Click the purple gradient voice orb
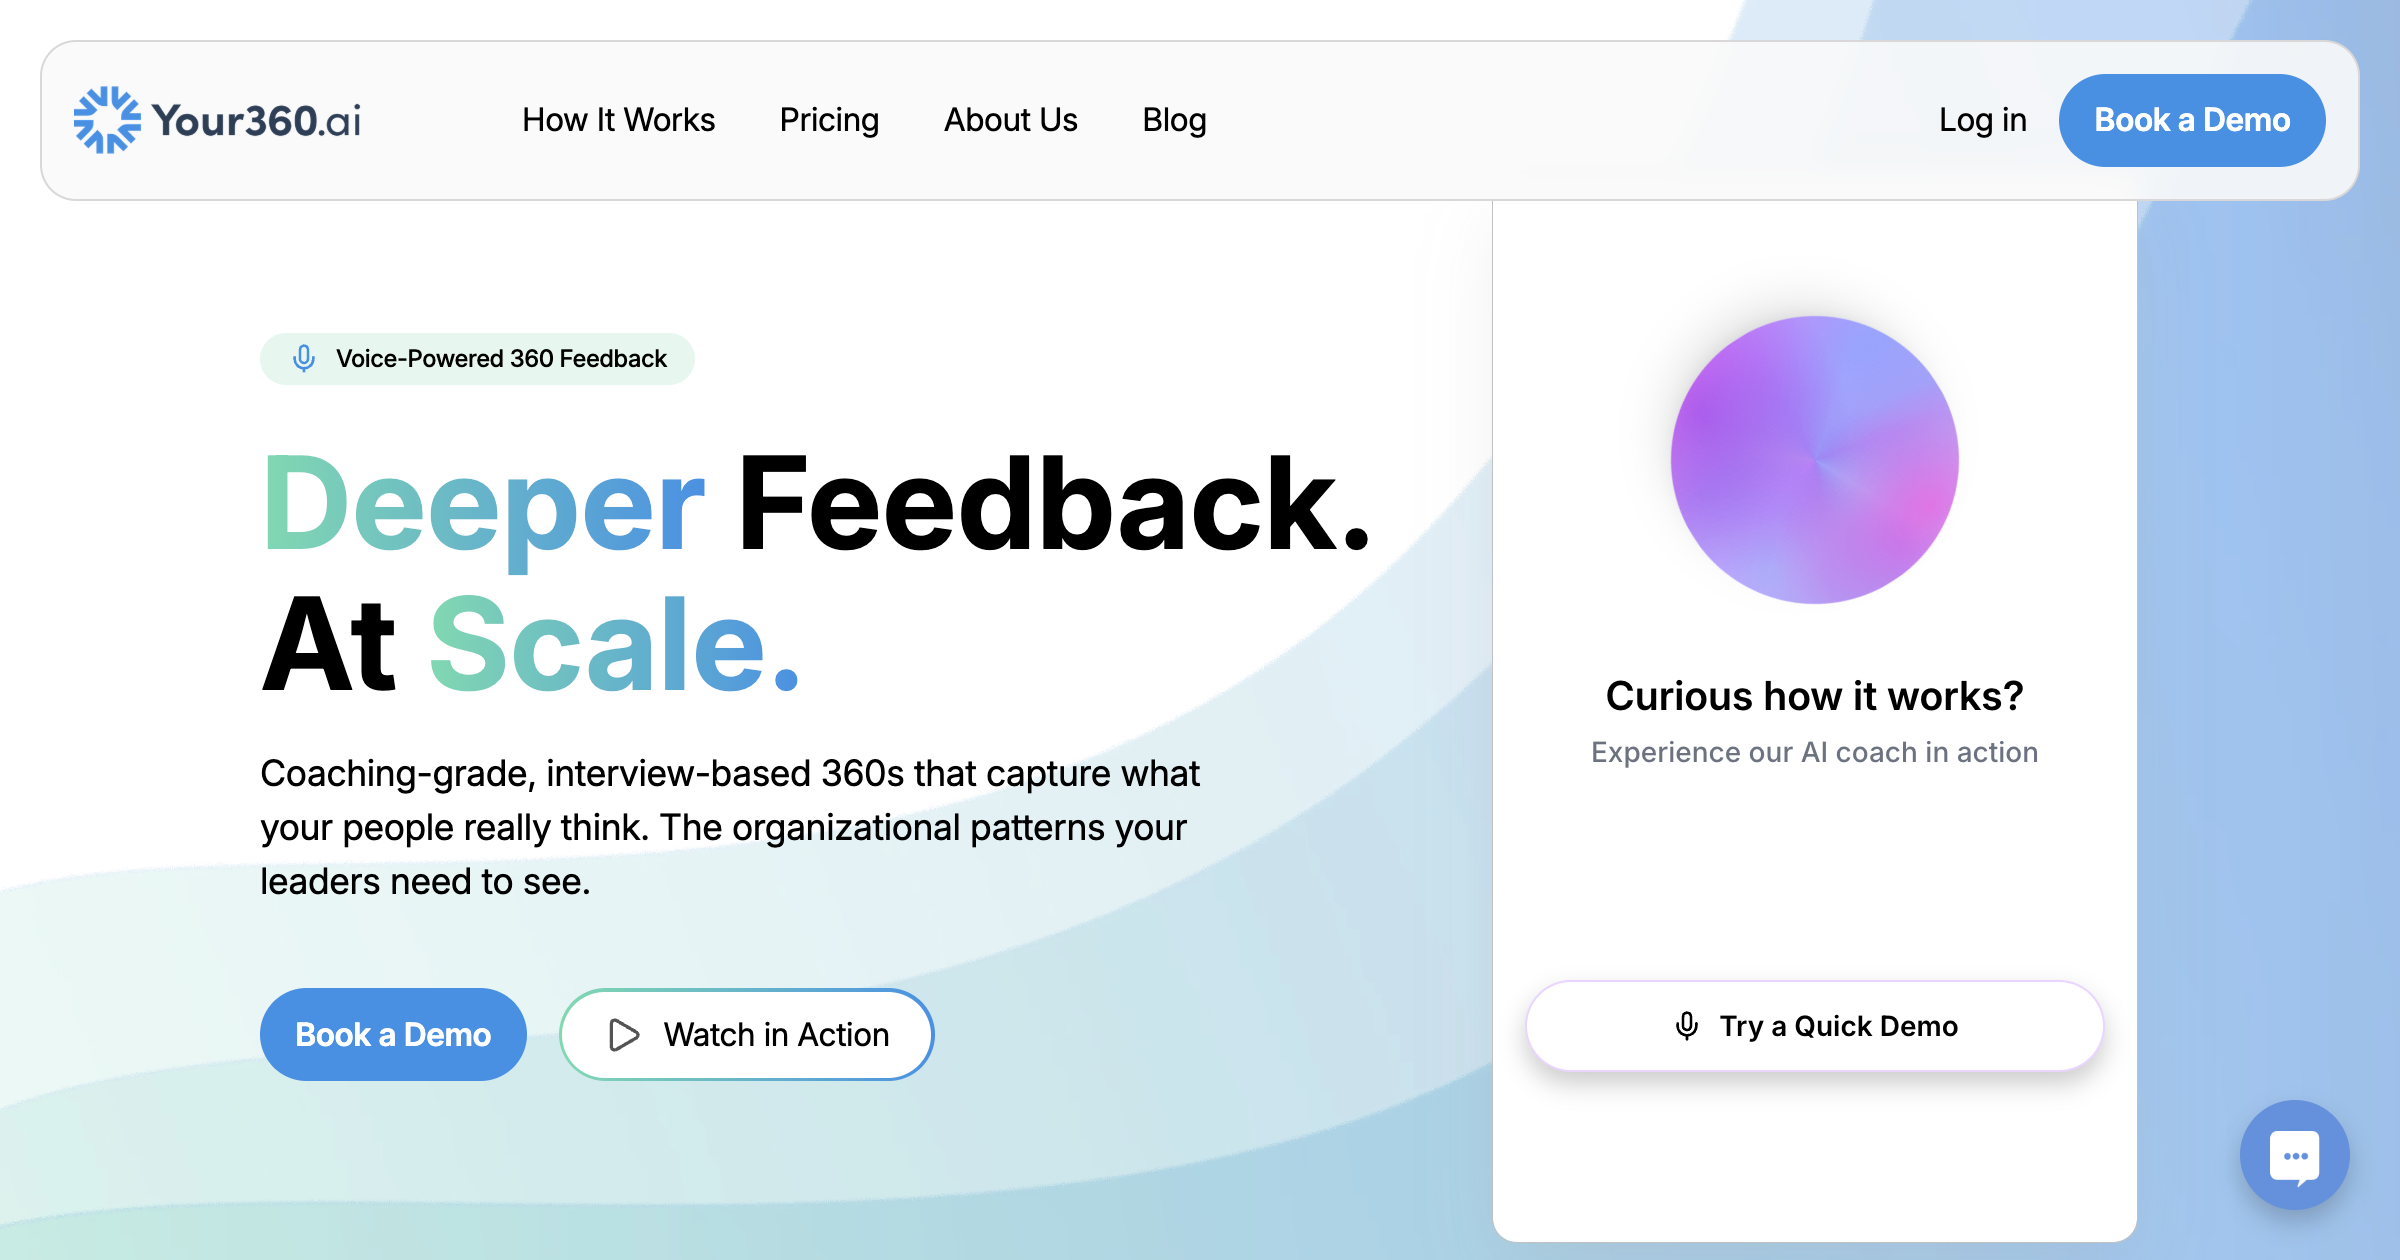Image resolution: width=2400 pixels, height=1260 pixels. (1814, 460)
